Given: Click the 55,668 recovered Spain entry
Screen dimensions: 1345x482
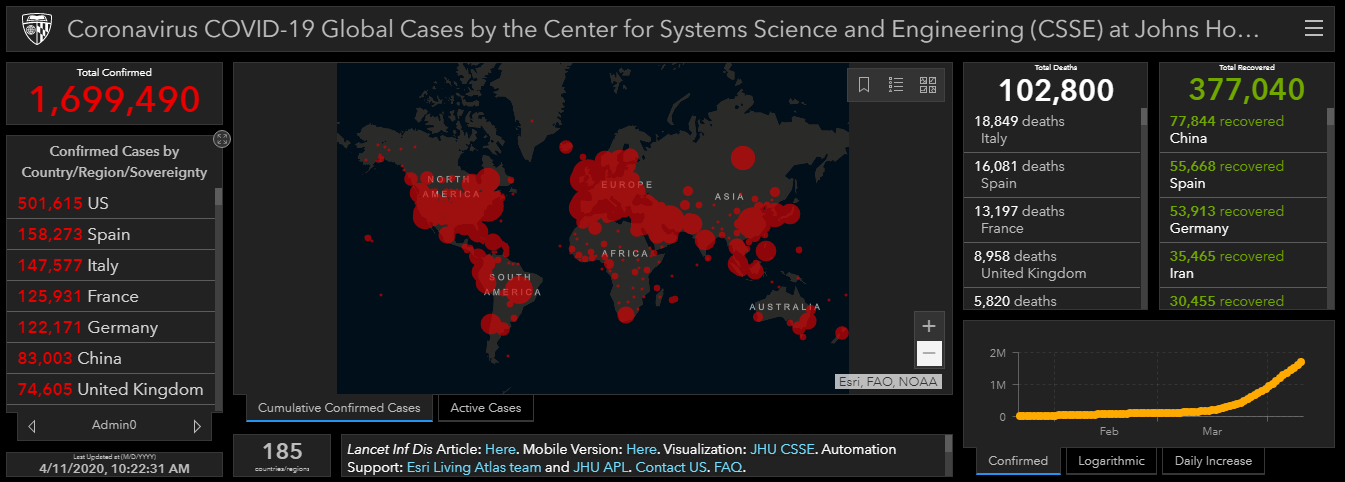Looking at the screenshot, I should click(x=1244, y=175).
